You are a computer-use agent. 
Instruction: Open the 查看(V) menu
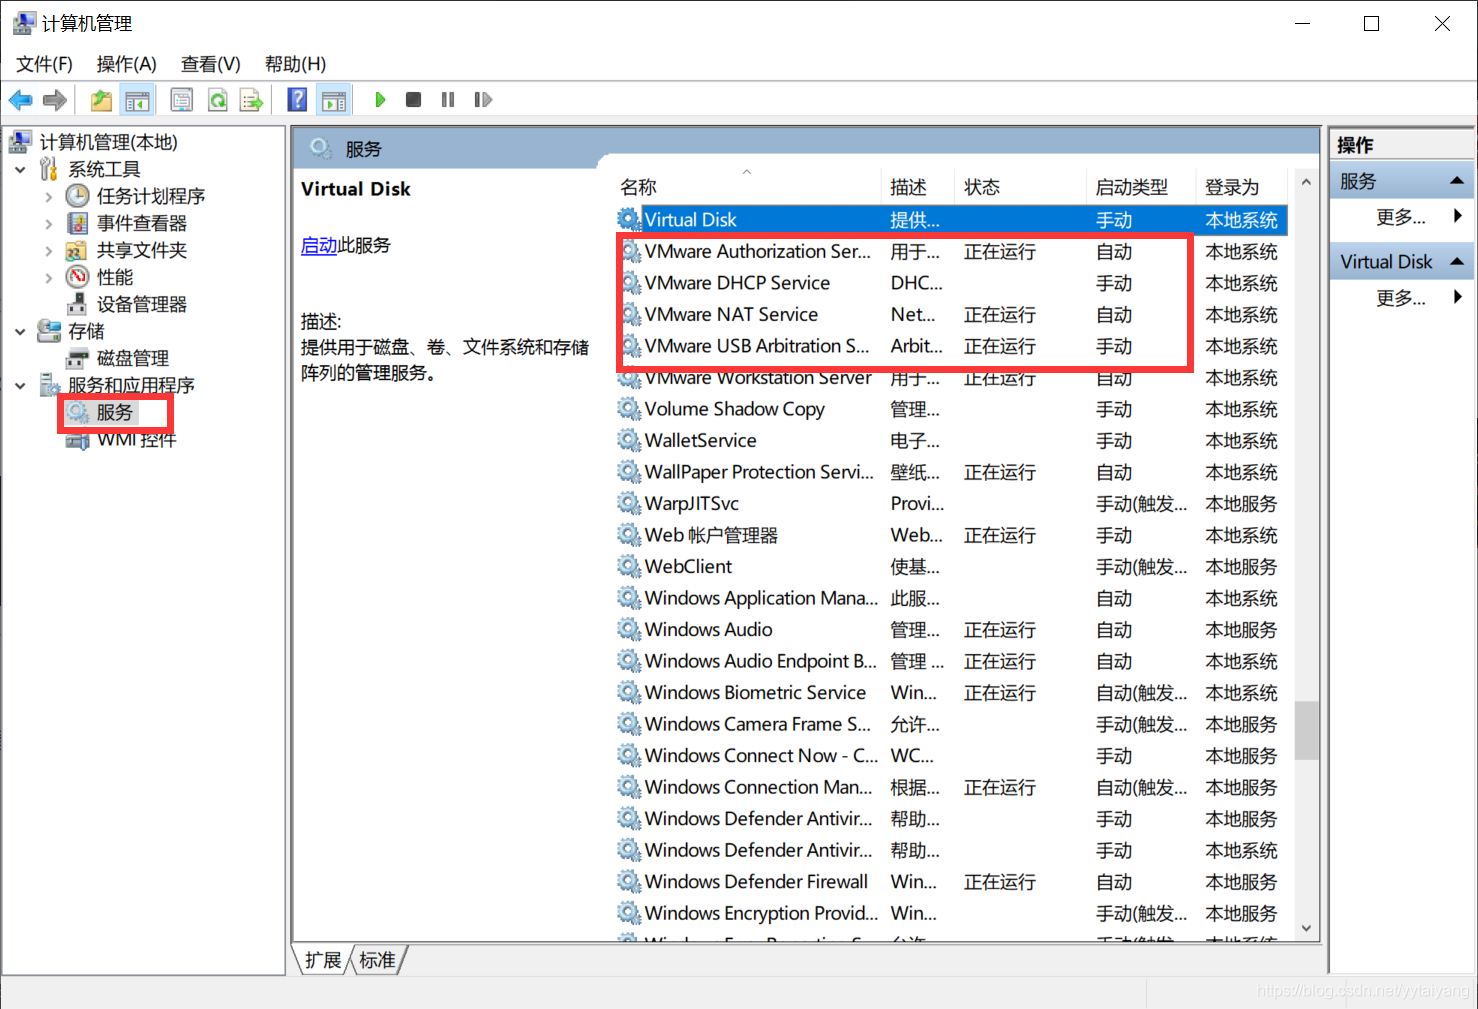pyautogui.click(x=210, y=64)
